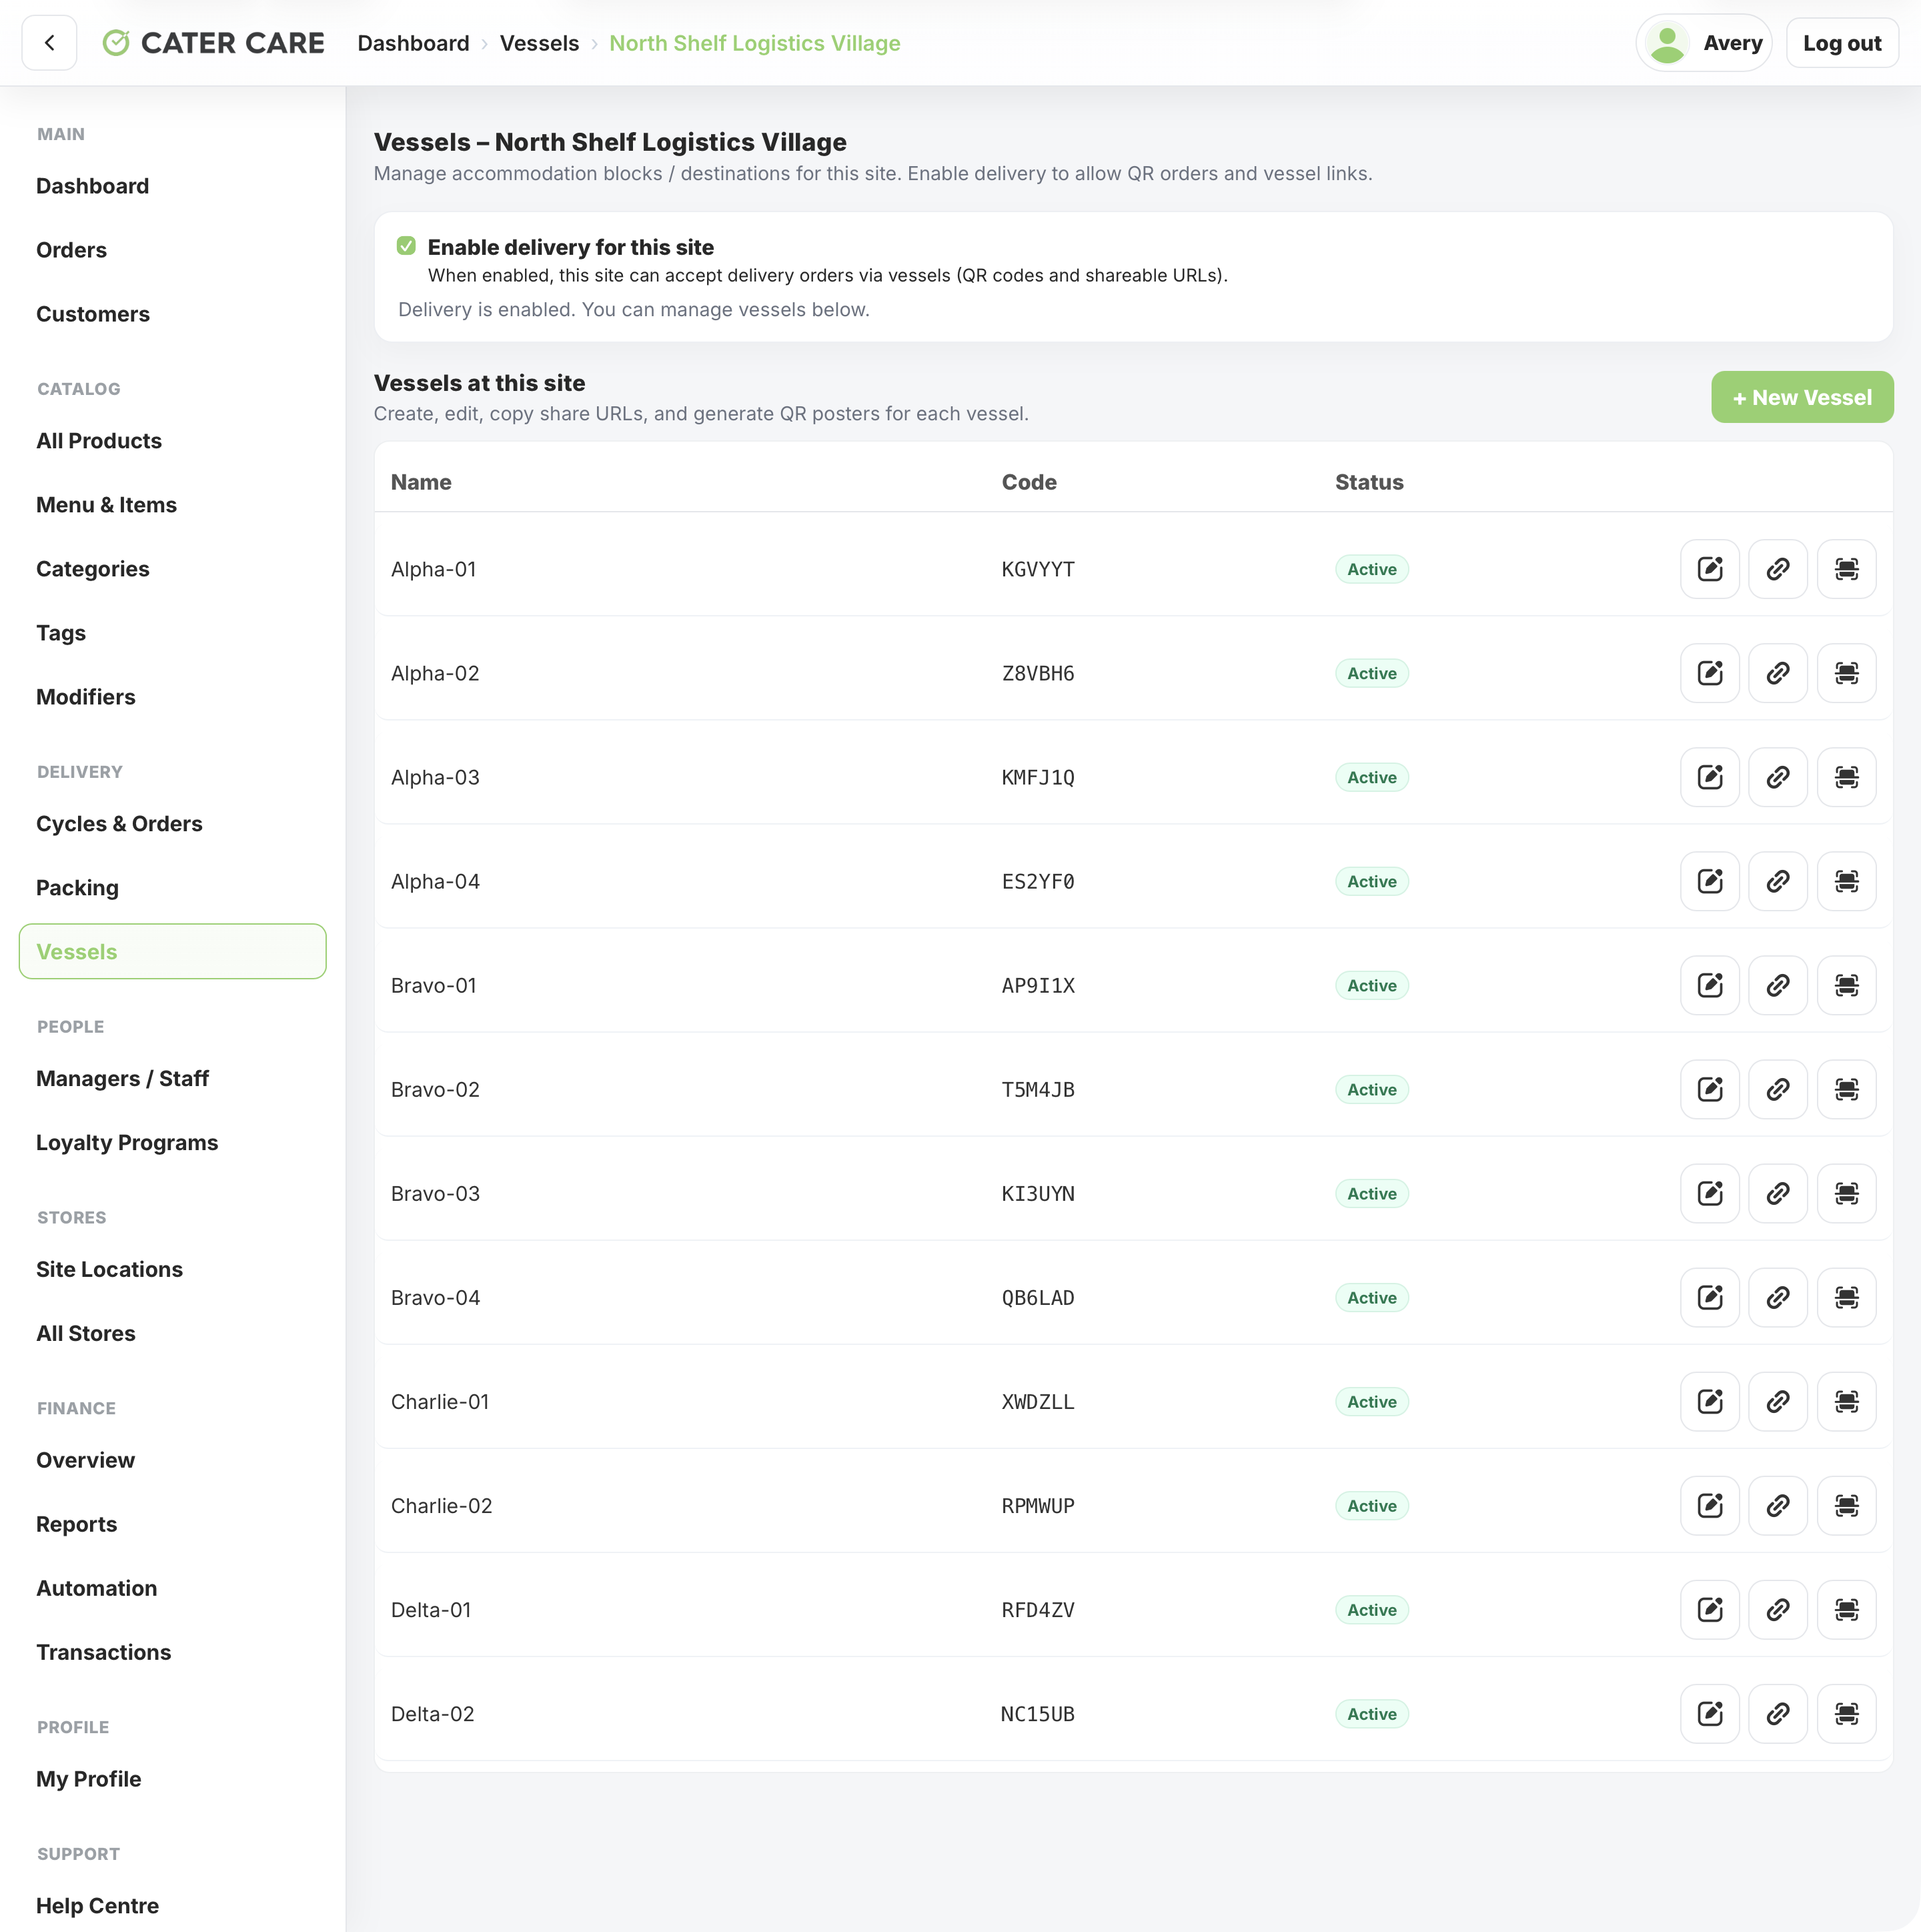Generate QR poster for Bravo-02
This screenshot has width=1921, height=1932.
click(x=1846, y=1089)
